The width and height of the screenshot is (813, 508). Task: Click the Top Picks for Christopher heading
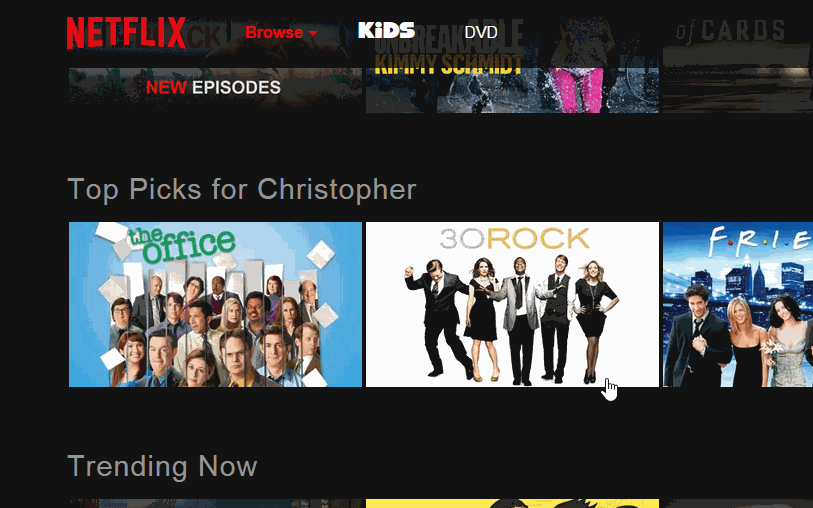[242, 189]
